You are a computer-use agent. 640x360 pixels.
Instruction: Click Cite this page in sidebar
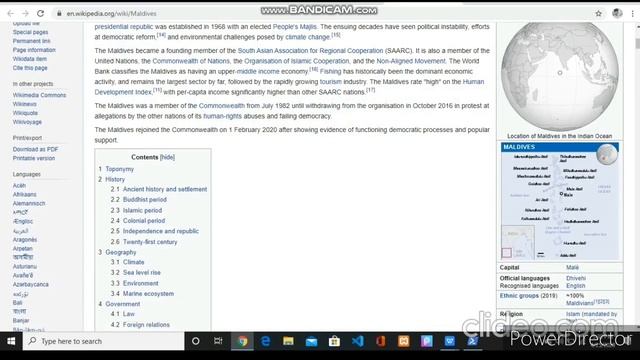pos(30,68)
